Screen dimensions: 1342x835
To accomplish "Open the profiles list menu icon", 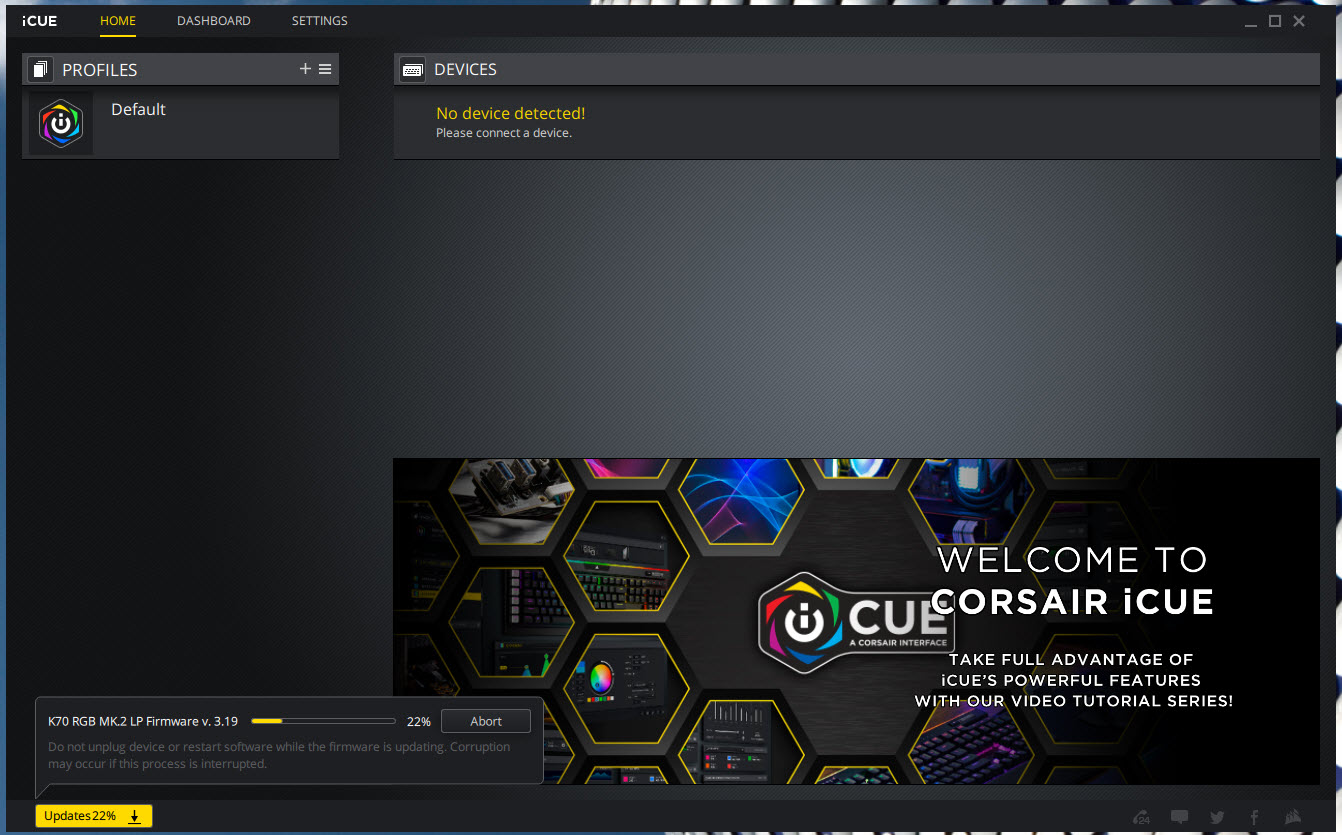I will point(325,69).
